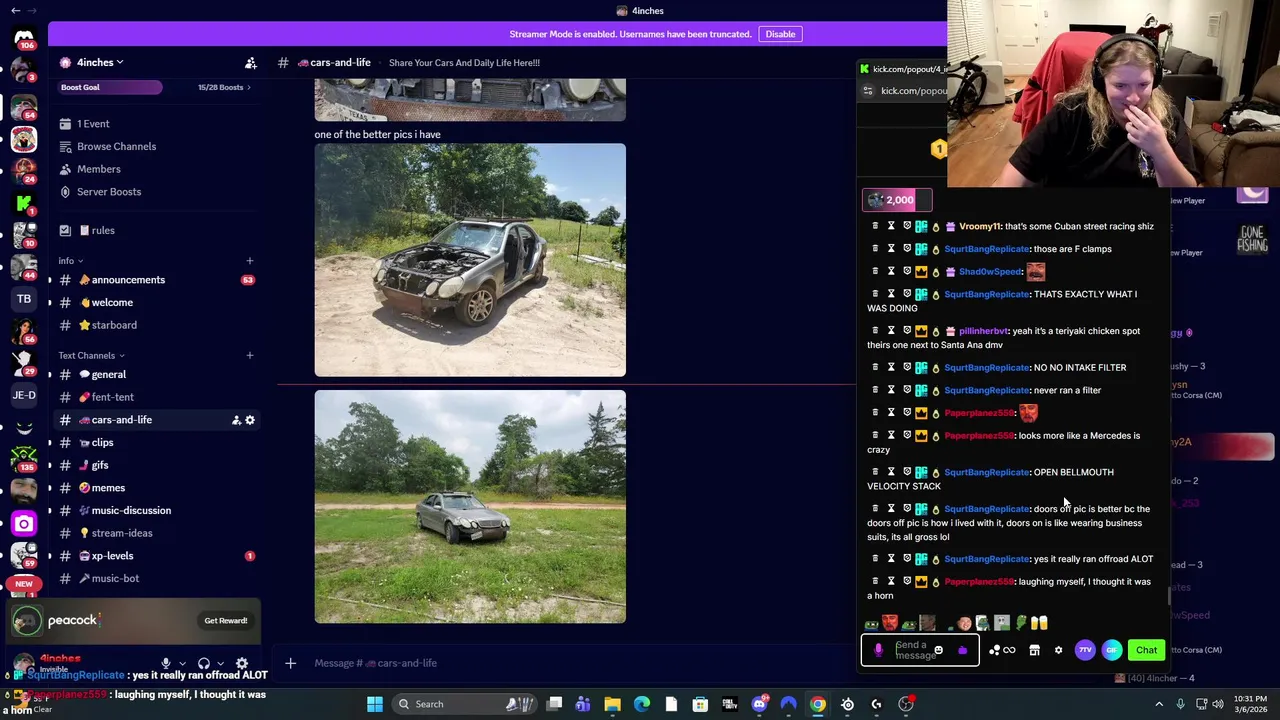Open Kick chat emoji picker
This screenshot has height=720, width=1280.
click(938, 650)
